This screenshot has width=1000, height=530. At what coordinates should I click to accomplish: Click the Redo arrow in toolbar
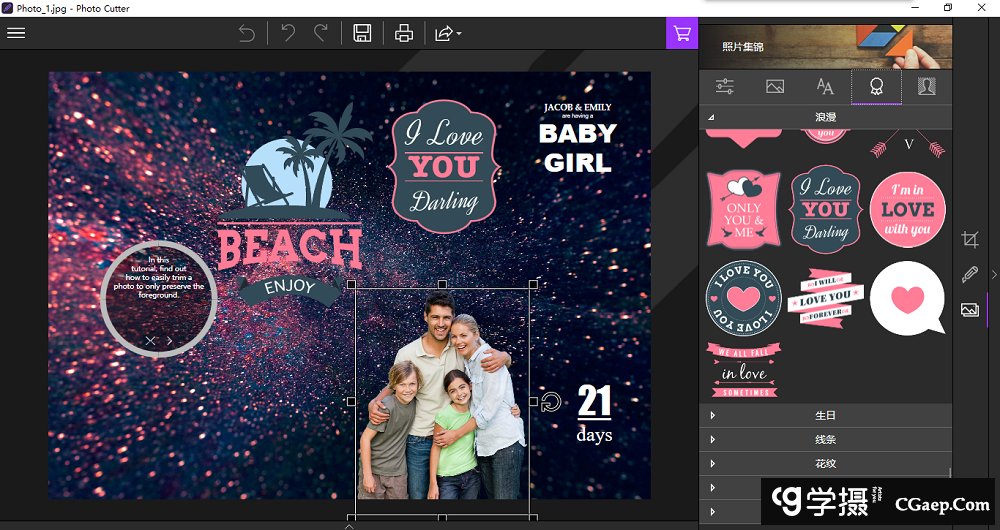click(321, 33)
